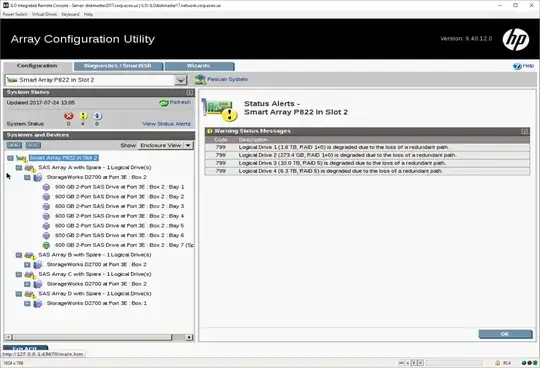The image size is (540, 368).
Task: Expand StorageWorks D2700 under Array B
Action: 27,265
